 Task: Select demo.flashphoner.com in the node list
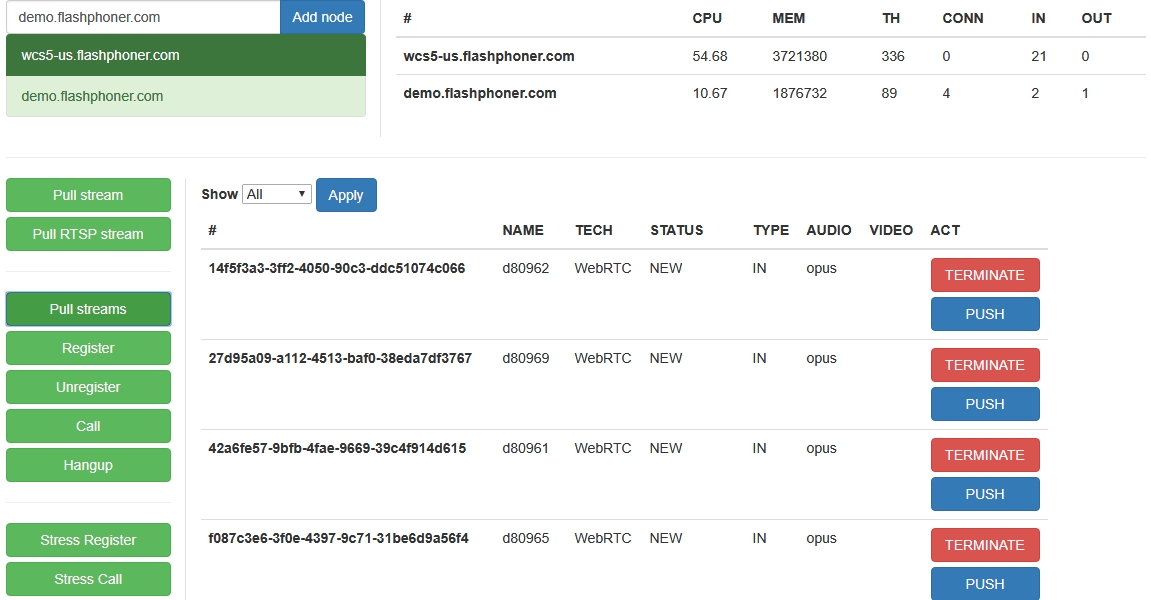(186, 96)
